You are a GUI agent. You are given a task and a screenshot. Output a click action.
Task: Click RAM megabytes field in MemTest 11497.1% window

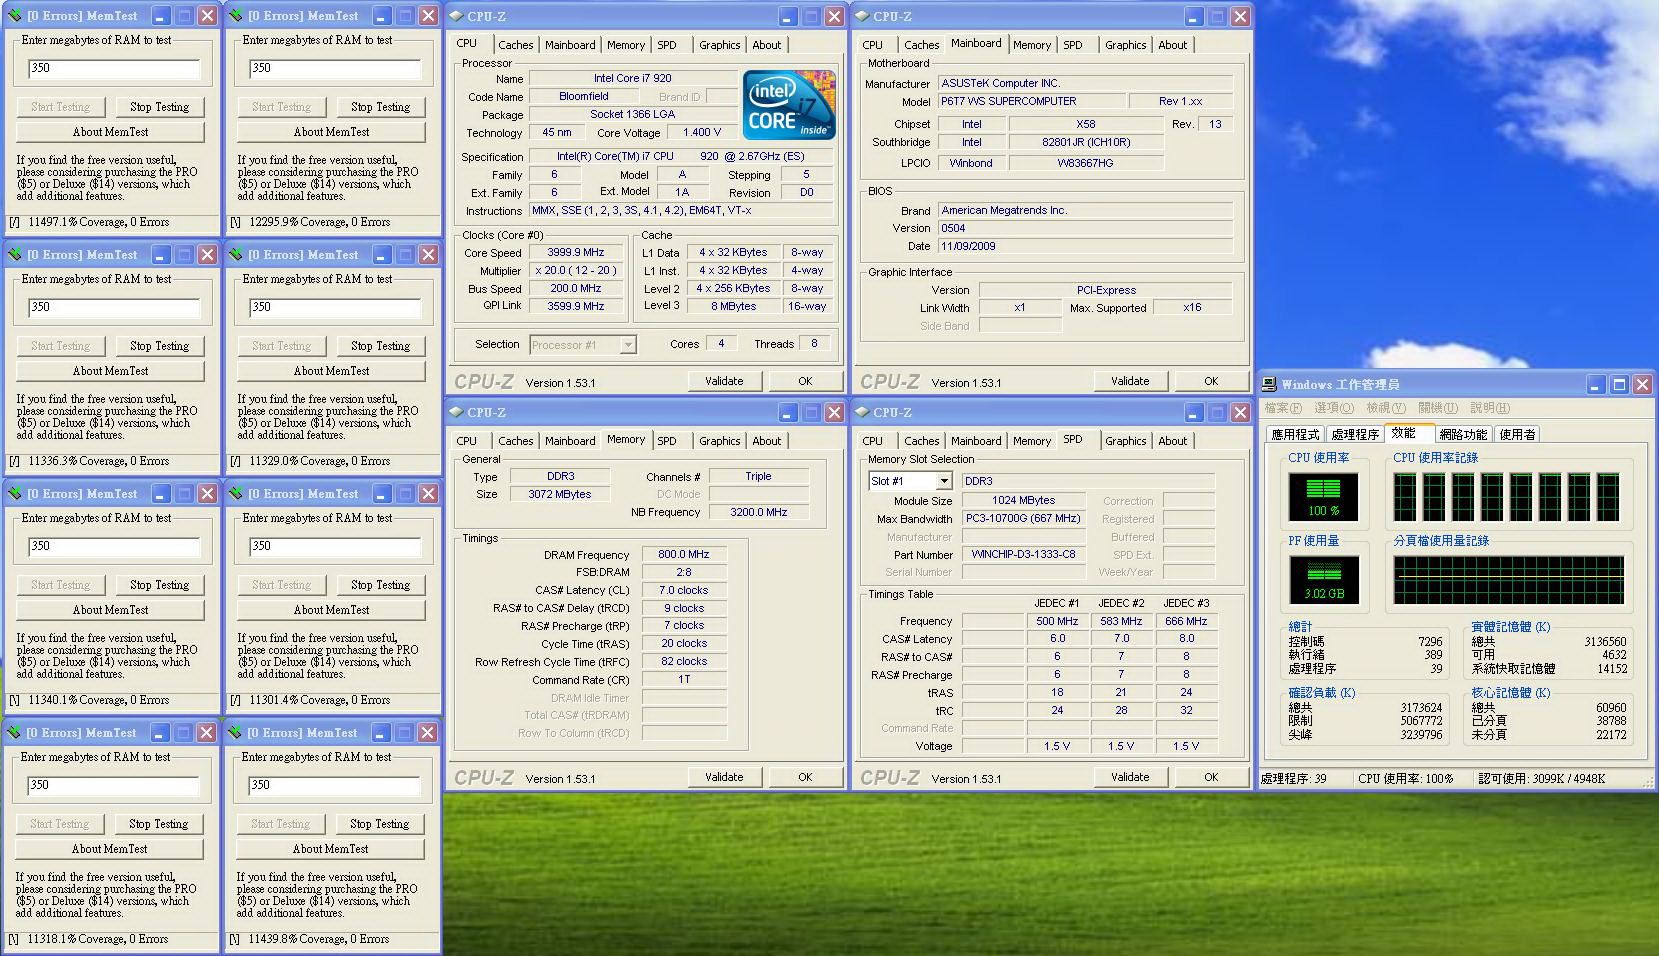113,68
